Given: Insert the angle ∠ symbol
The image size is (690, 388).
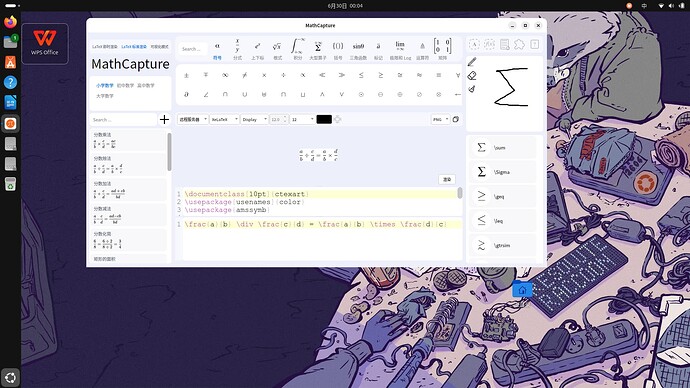Looking at the screenshot, I should pyautogui.click(x=206, y=94).
